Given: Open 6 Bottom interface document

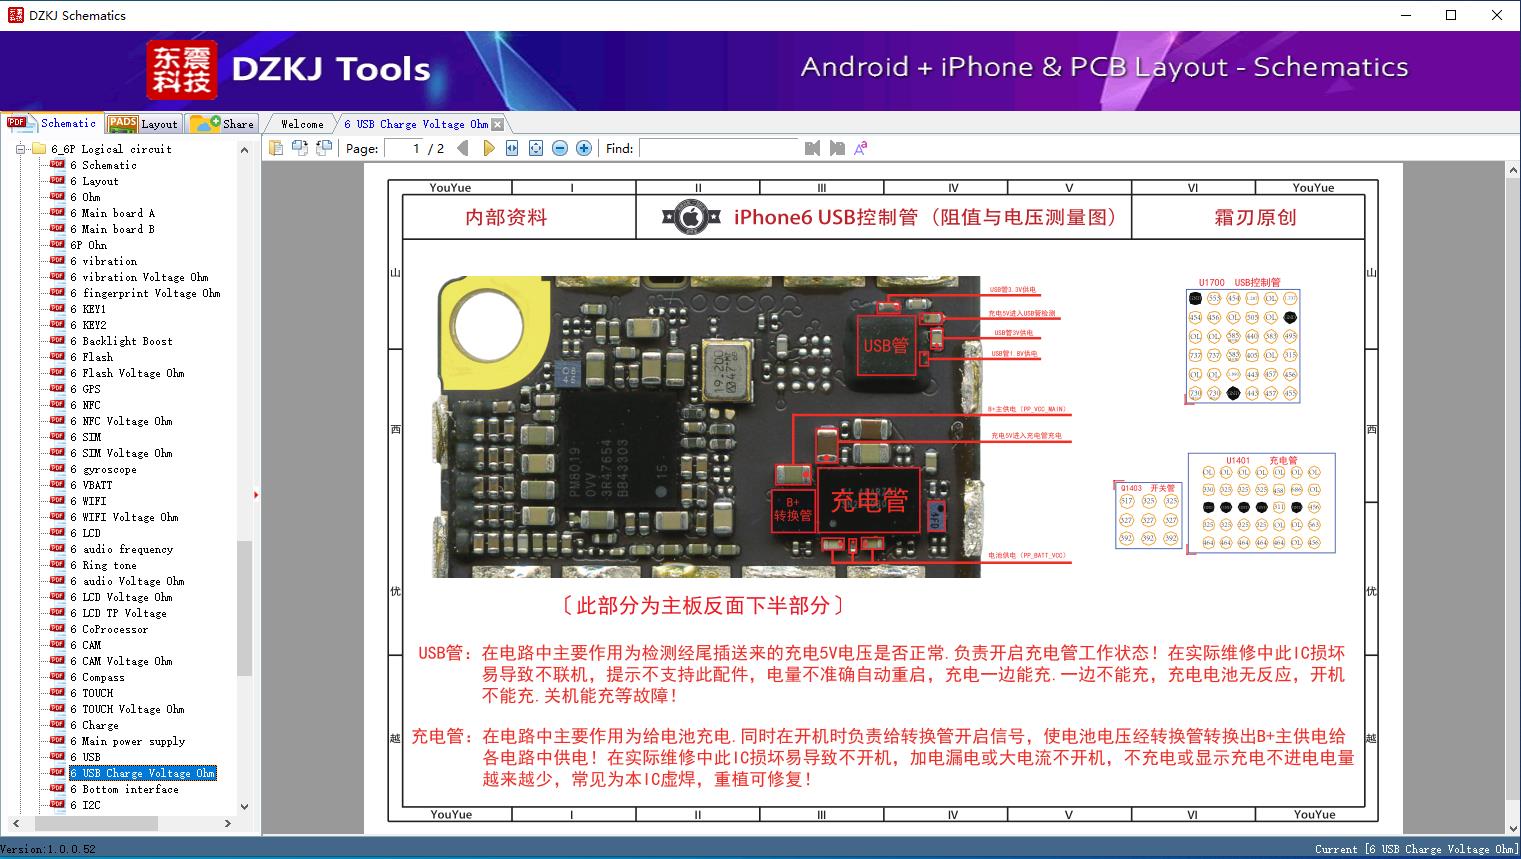Looking at the screenshot, I should point(124,789).
